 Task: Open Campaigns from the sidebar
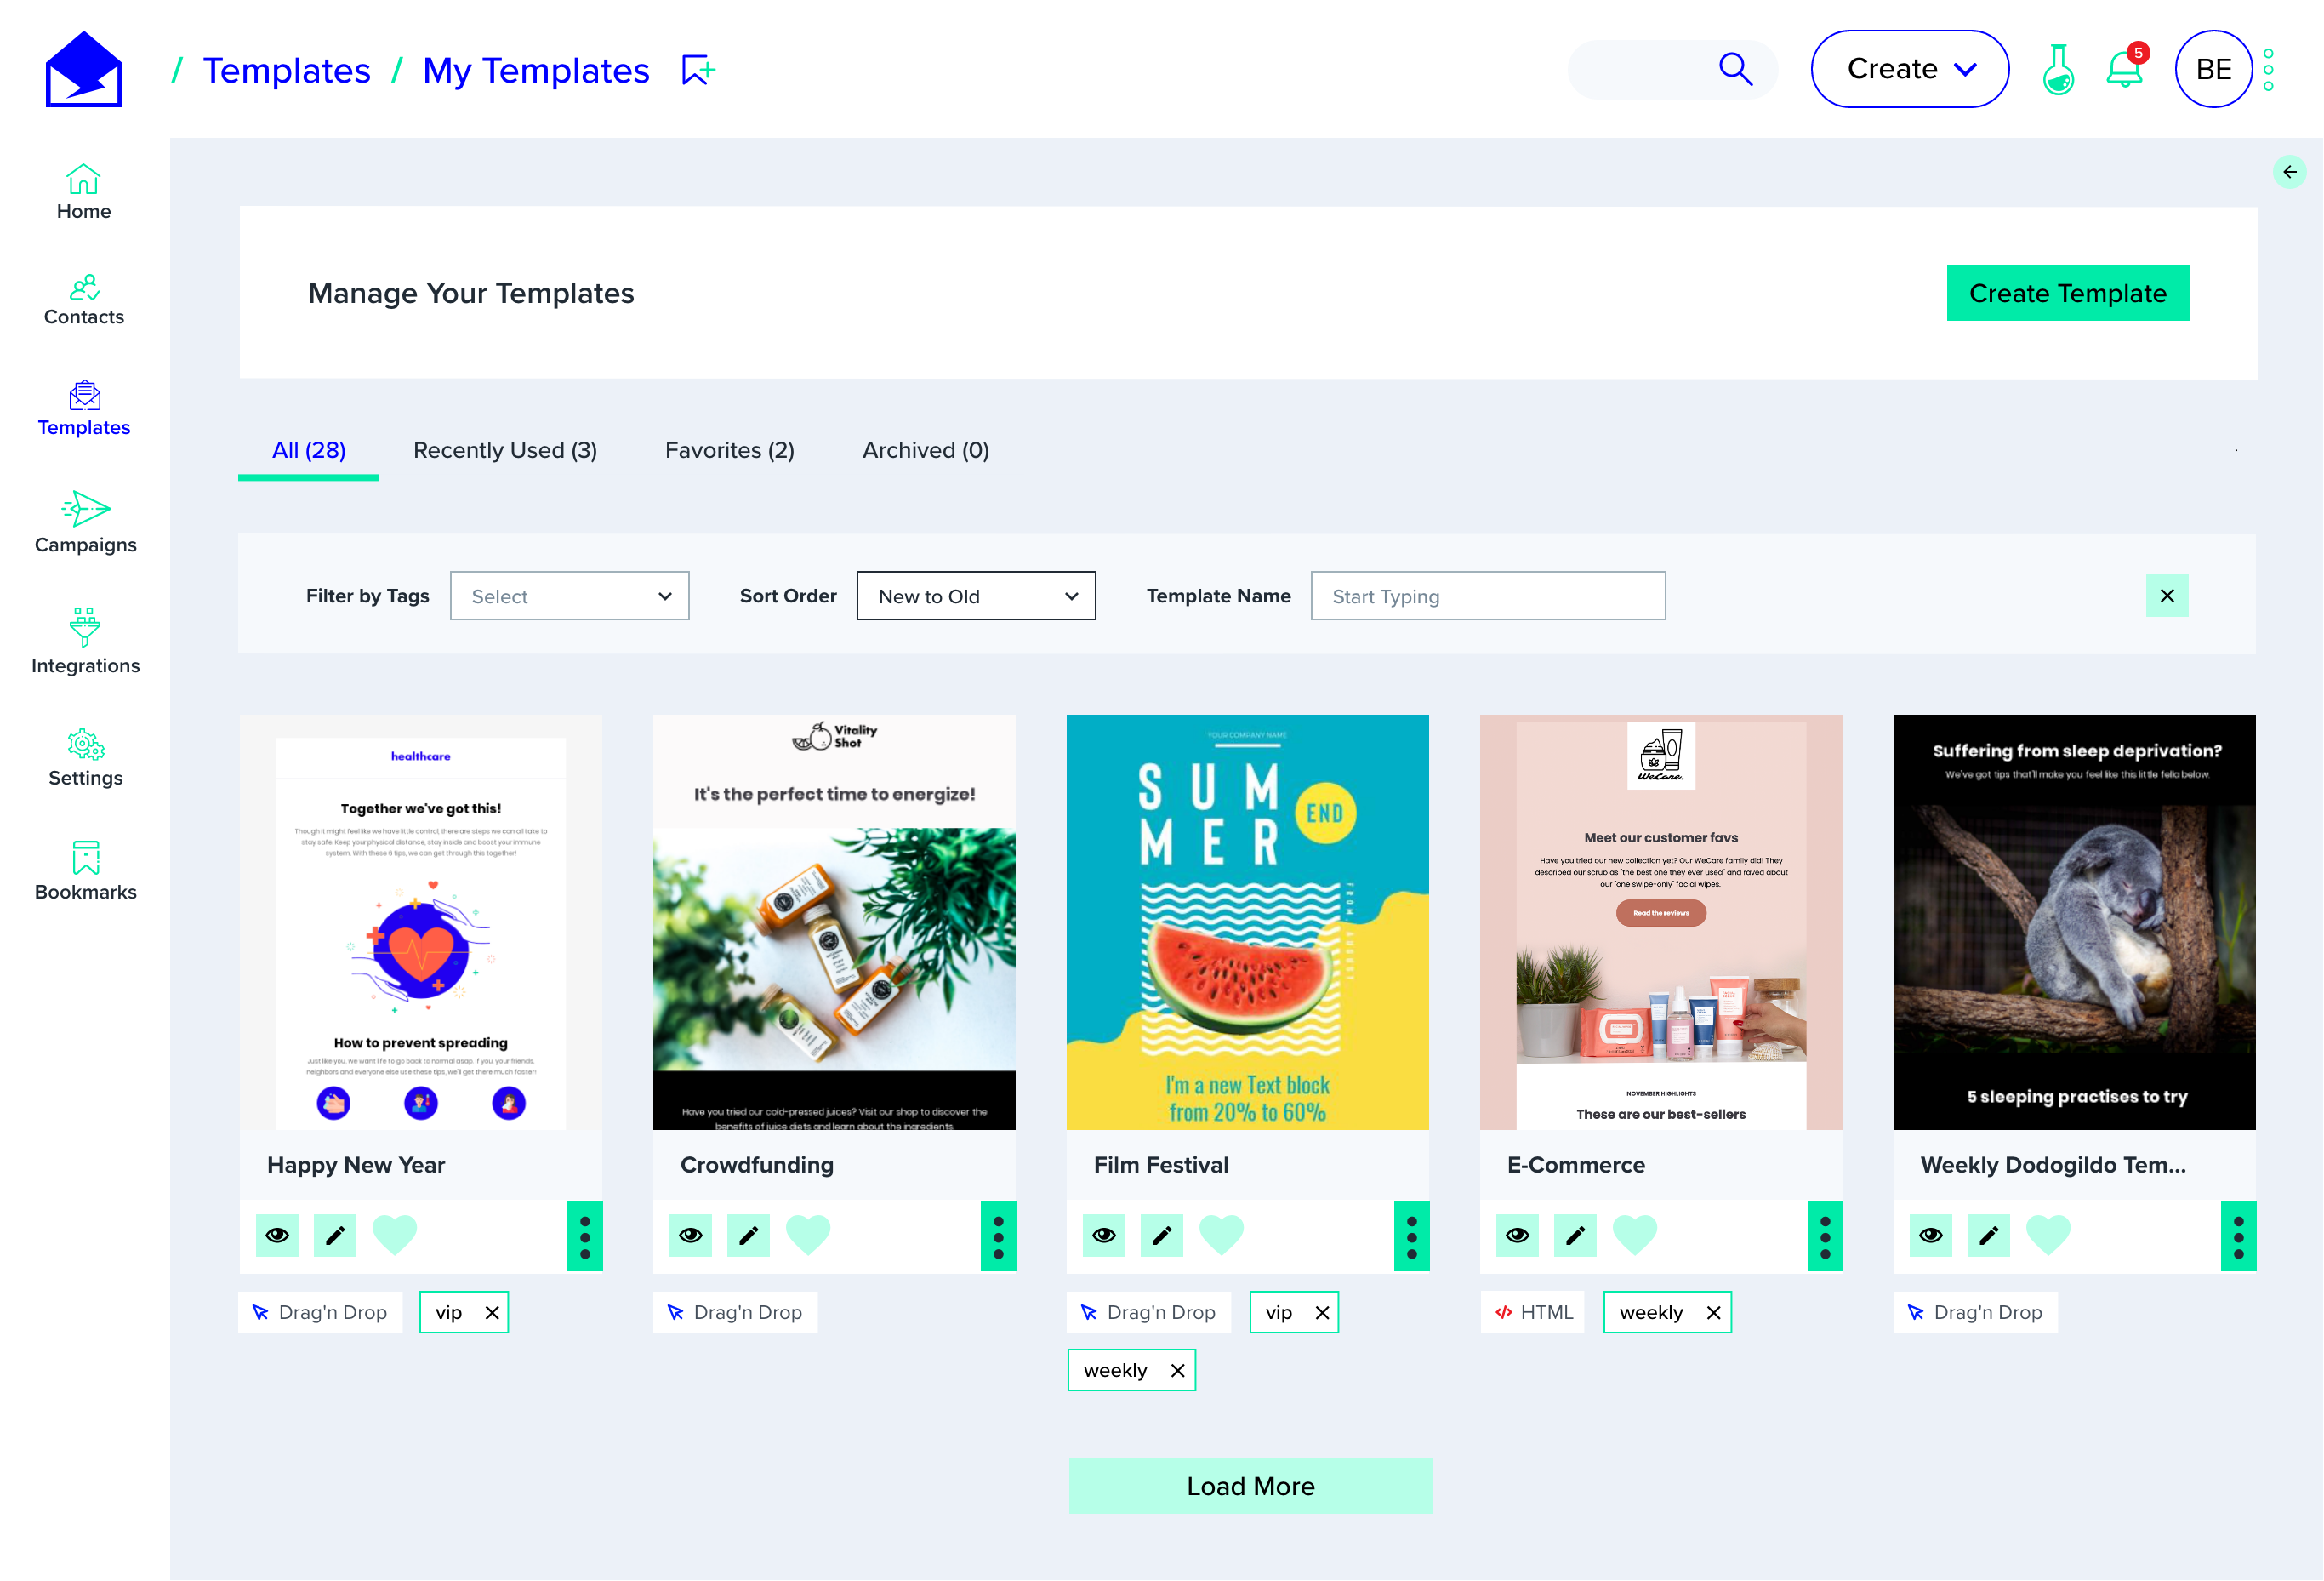[x=85, y=522]
